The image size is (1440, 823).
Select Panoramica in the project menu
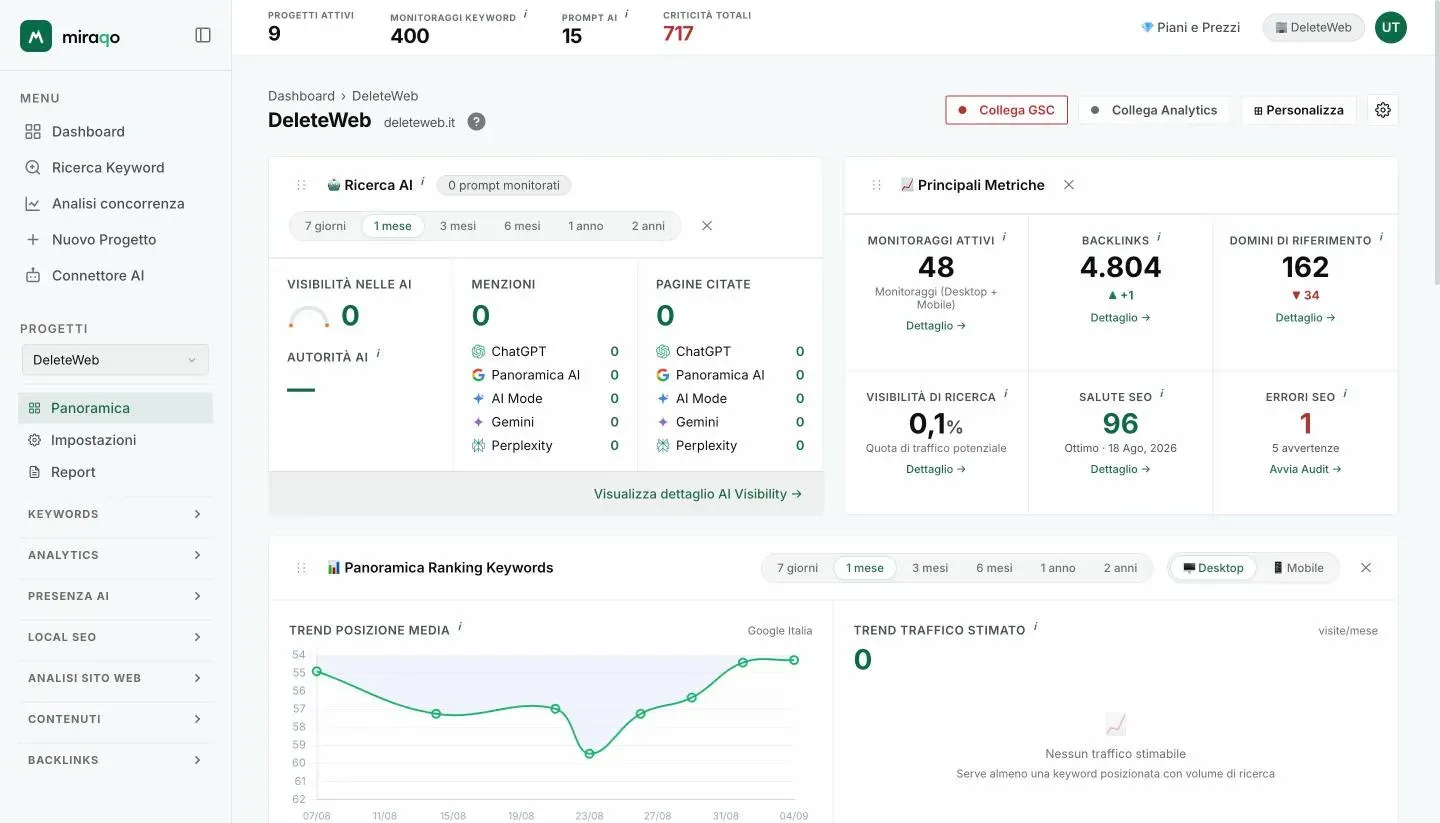(x=115, y=408)
